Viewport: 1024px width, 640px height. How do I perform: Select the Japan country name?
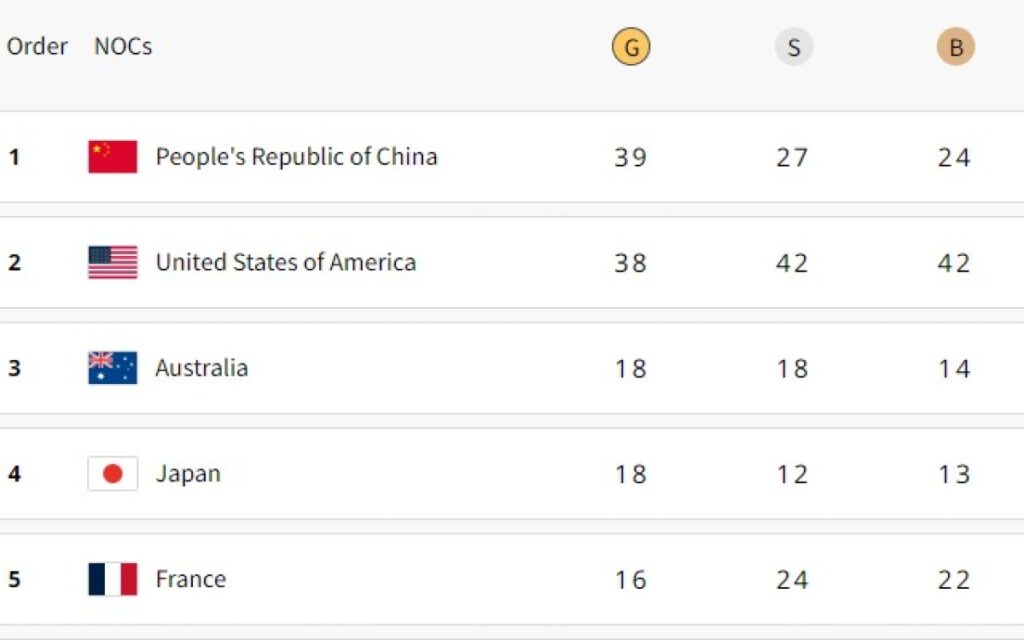tap(188, 473)
